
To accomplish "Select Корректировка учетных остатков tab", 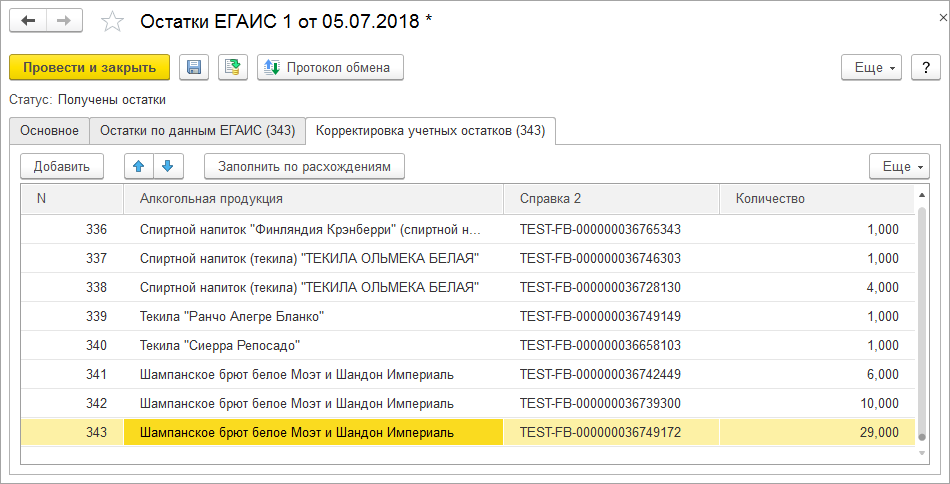I will coord(430,131).
